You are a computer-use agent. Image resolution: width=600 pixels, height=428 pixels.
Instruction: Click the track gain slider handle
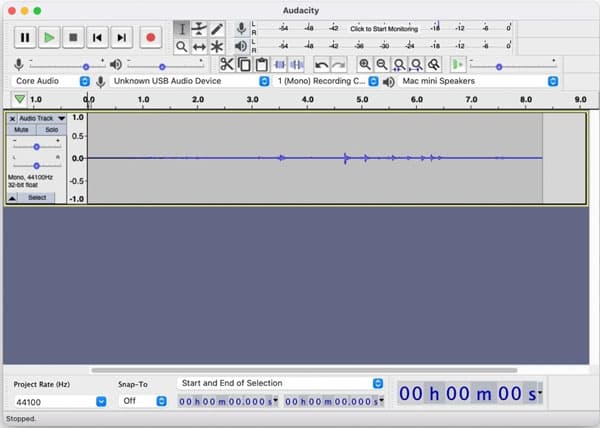[37, 146]
